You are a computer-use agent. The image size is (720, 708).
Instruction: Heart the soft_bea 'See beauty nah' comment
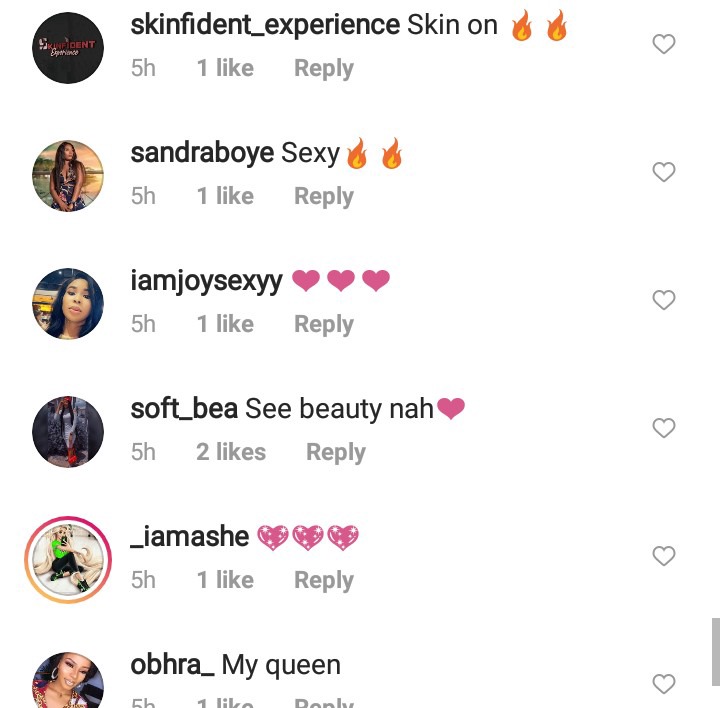pos(664,428)
